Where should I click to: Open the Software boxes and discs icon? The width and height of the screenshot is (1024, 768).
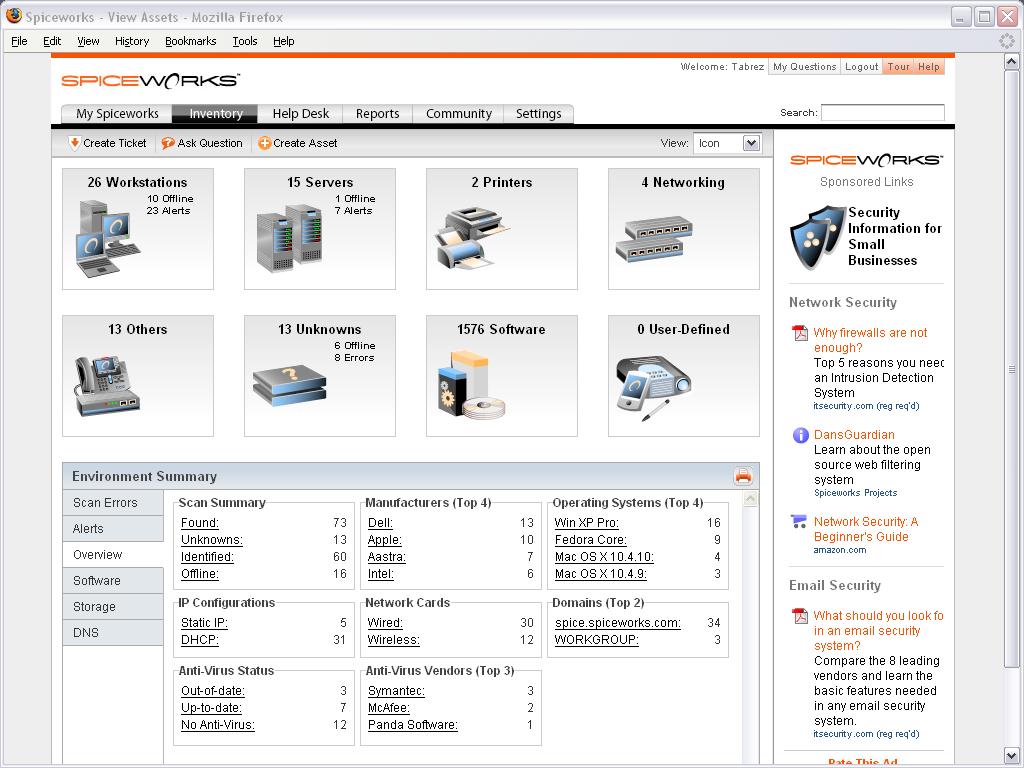[x=472, y=385]
